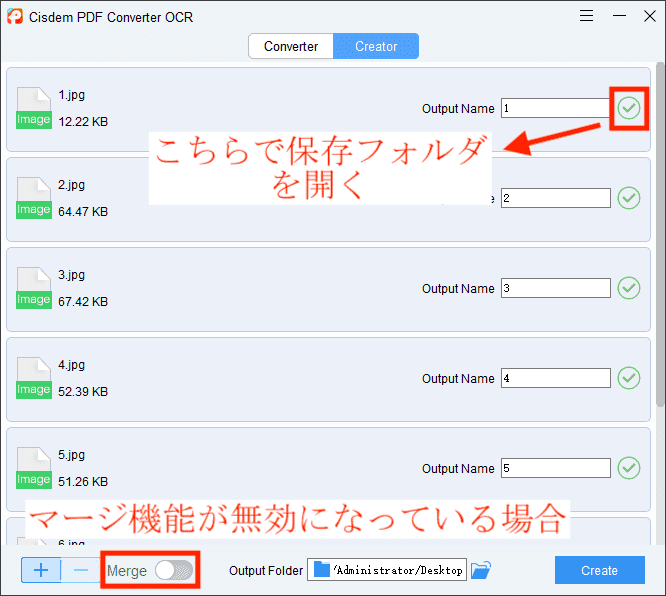666x596 pixels.
Task: Select the 3.jpg file name
Action: pyautogui.click(x=71, y=275)
